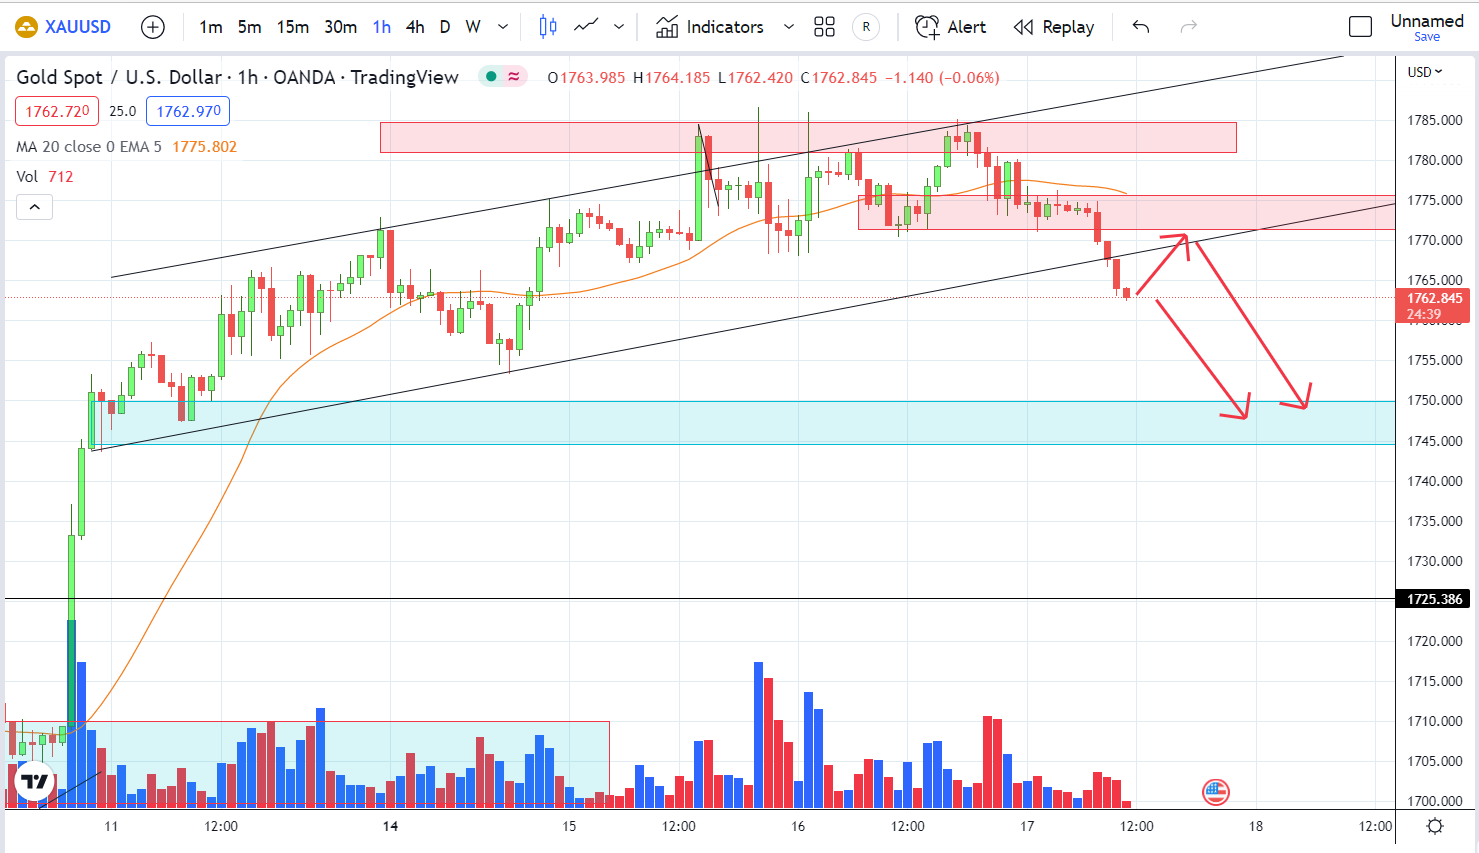Image resolution: width=1479 pixels, height=853 pixels.
Task: Expand indicator favorites dropdown arrow
Action: coord(788,27)
